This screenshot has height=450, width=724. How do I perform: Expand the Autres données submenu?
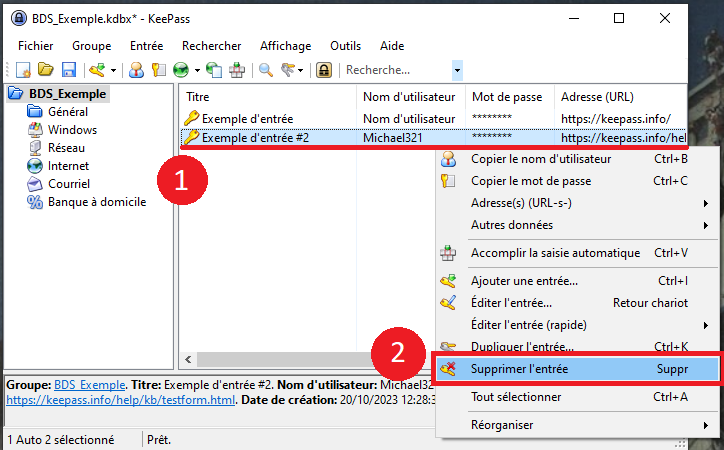(x=577, y=225)
